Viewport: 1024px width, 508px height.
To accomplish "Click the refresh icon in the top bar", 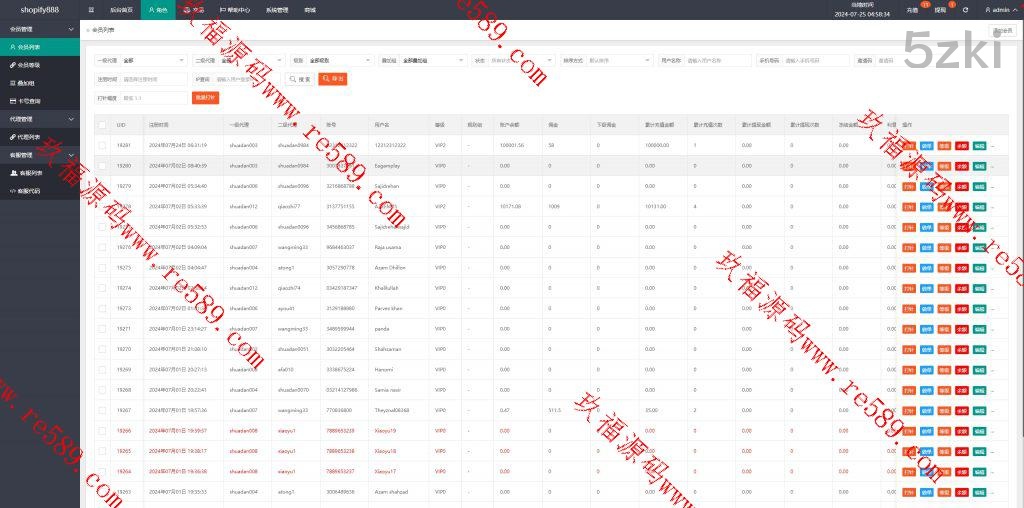I will coord(965,9).
